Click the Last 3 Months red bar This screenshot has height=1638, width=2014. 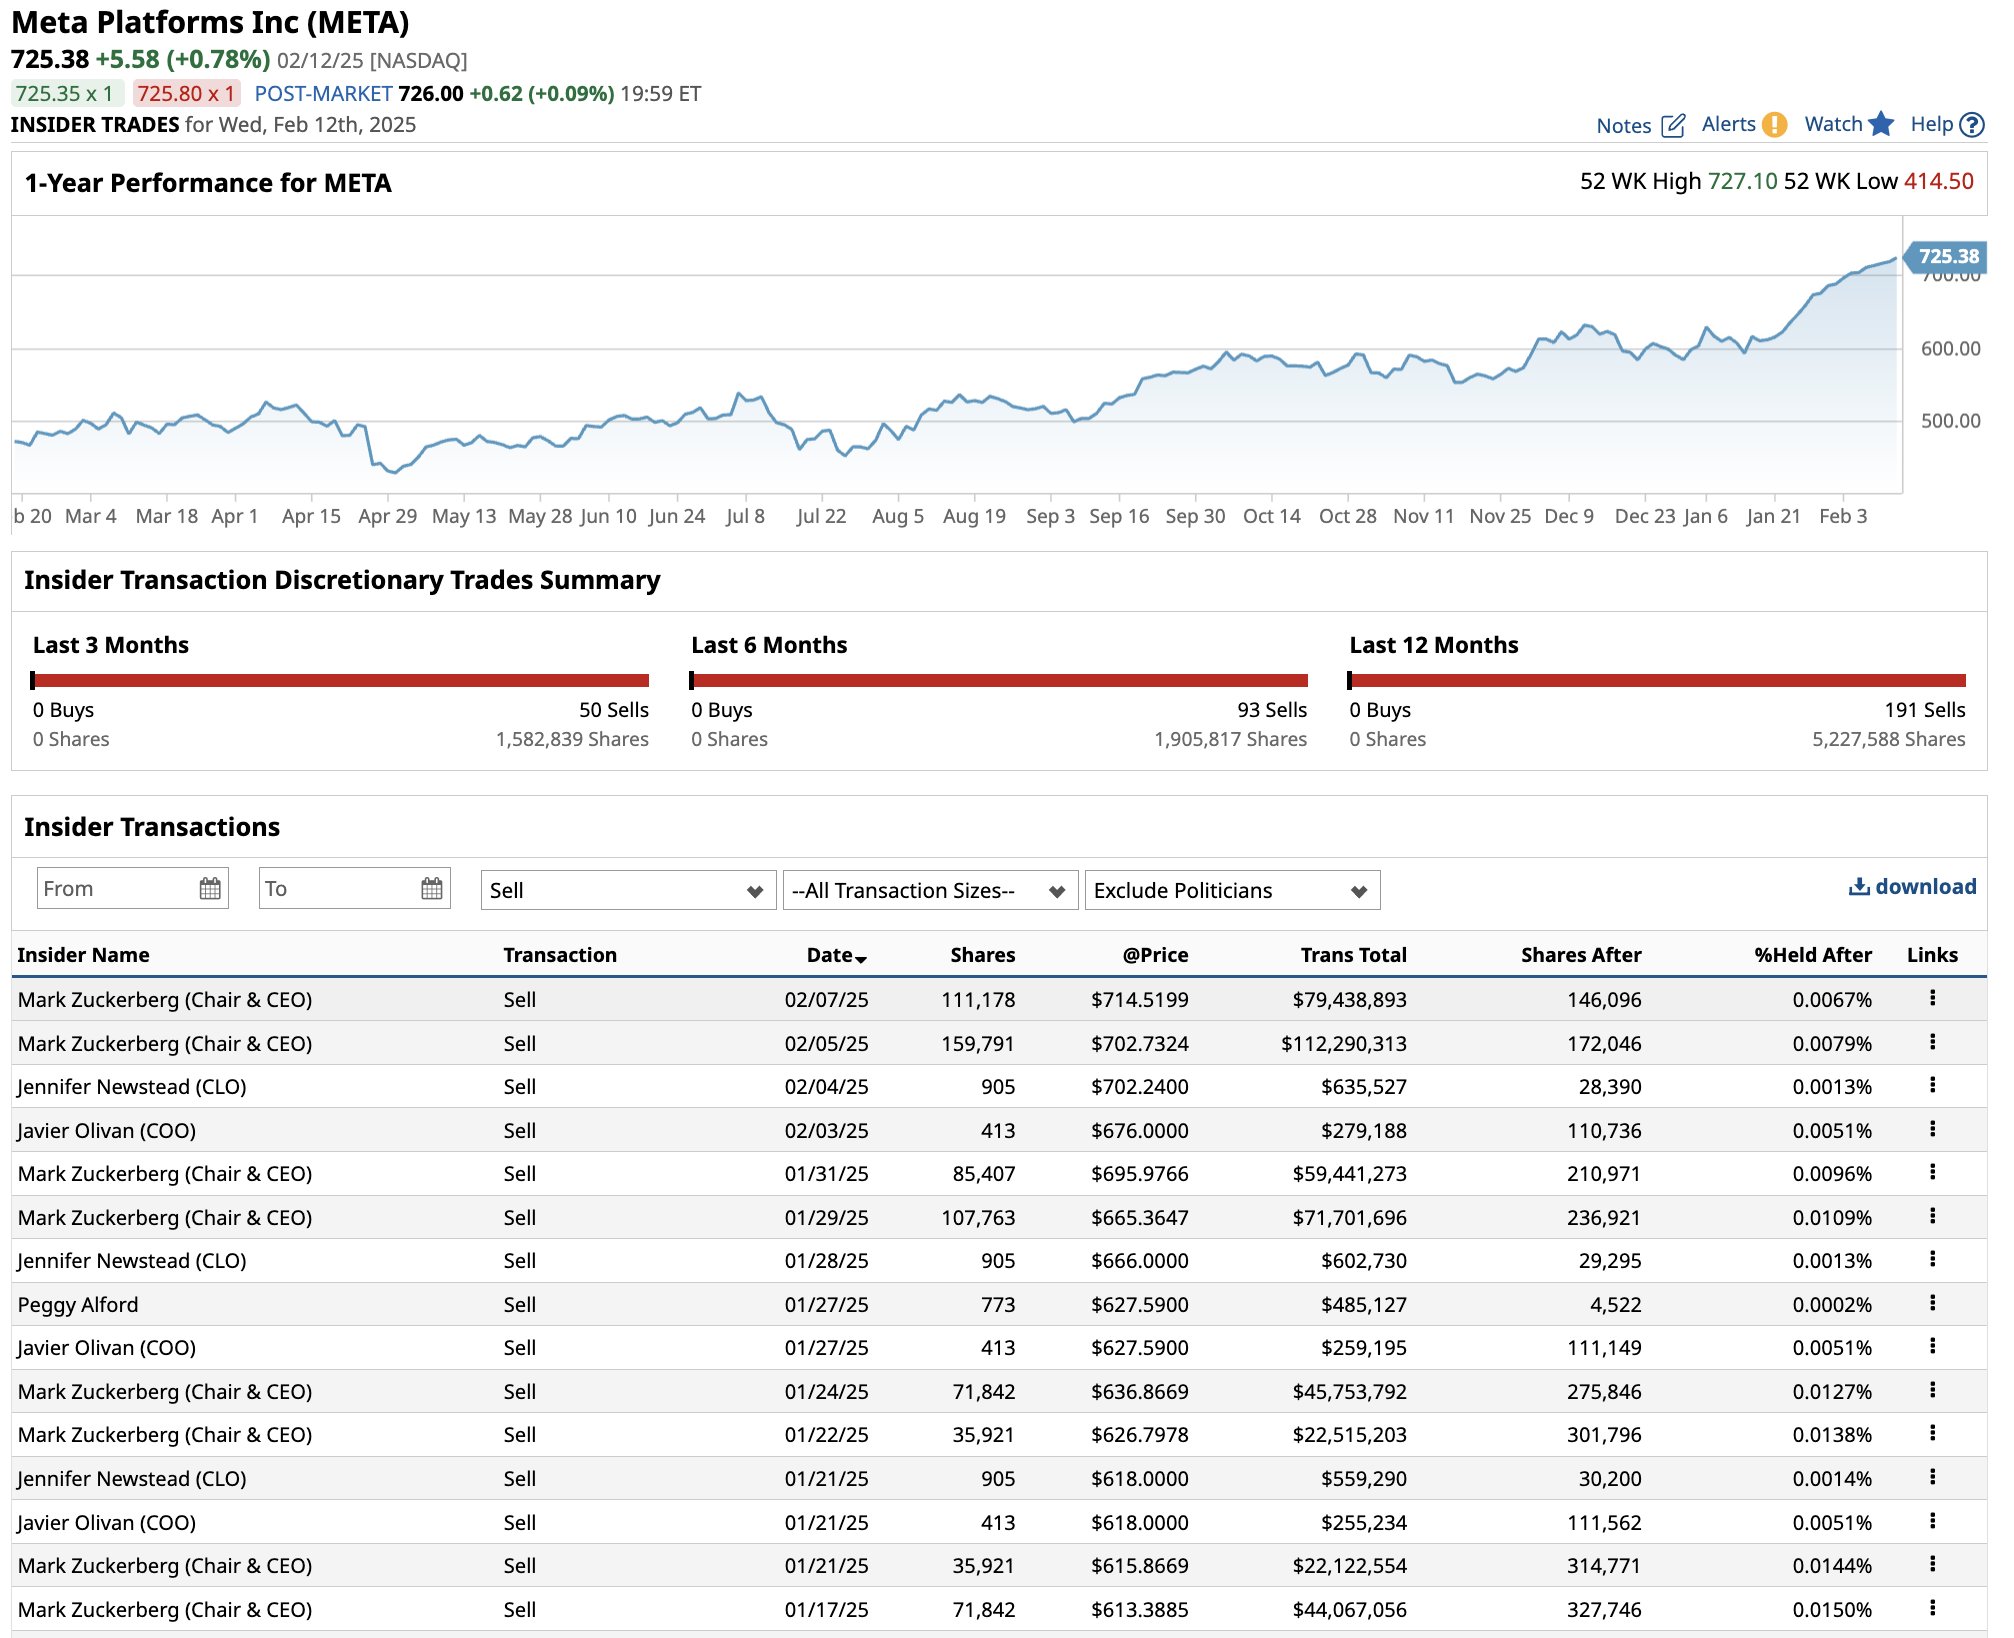tap(340, 680)
